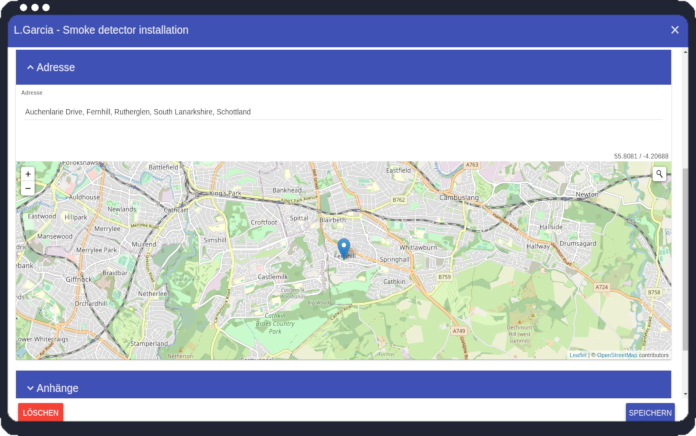Click the Drumsagard label on the map

point(577,243)
